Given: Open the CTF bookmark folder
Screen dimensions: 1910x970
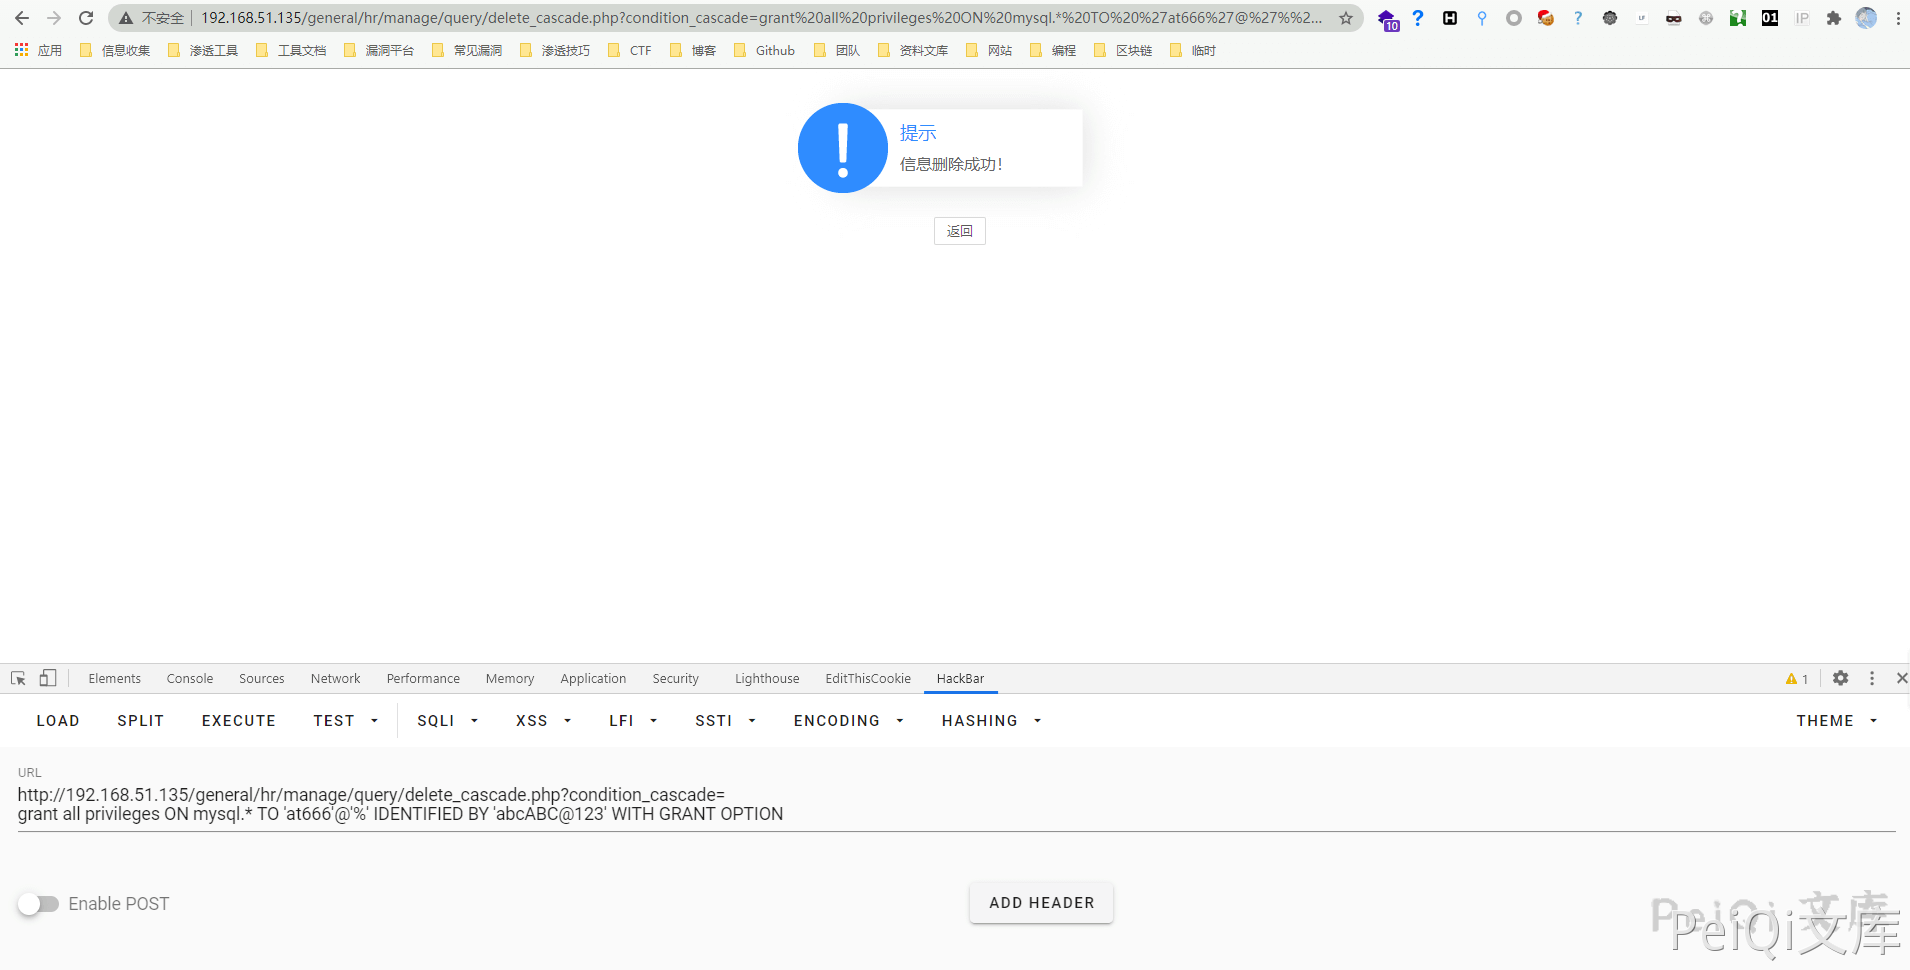Looking at the screenshot, I should tap(630, 50).
